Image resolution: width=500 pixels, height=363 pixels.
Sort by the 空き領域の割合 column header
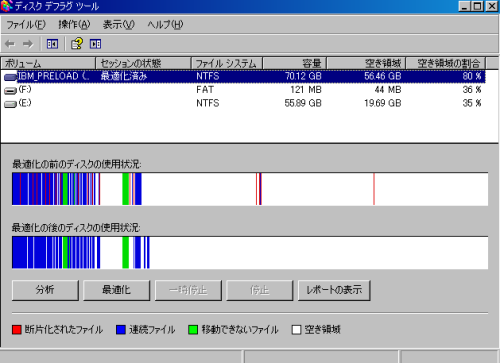click(x=445, y=63)
